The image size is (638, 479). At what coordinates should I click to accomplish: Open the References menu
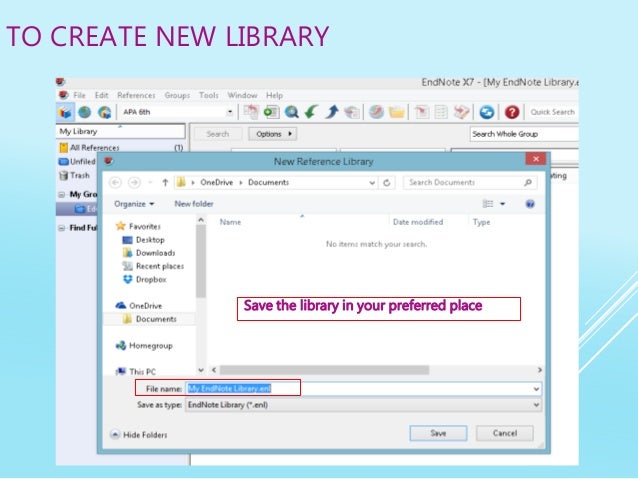tap(136, 95)
